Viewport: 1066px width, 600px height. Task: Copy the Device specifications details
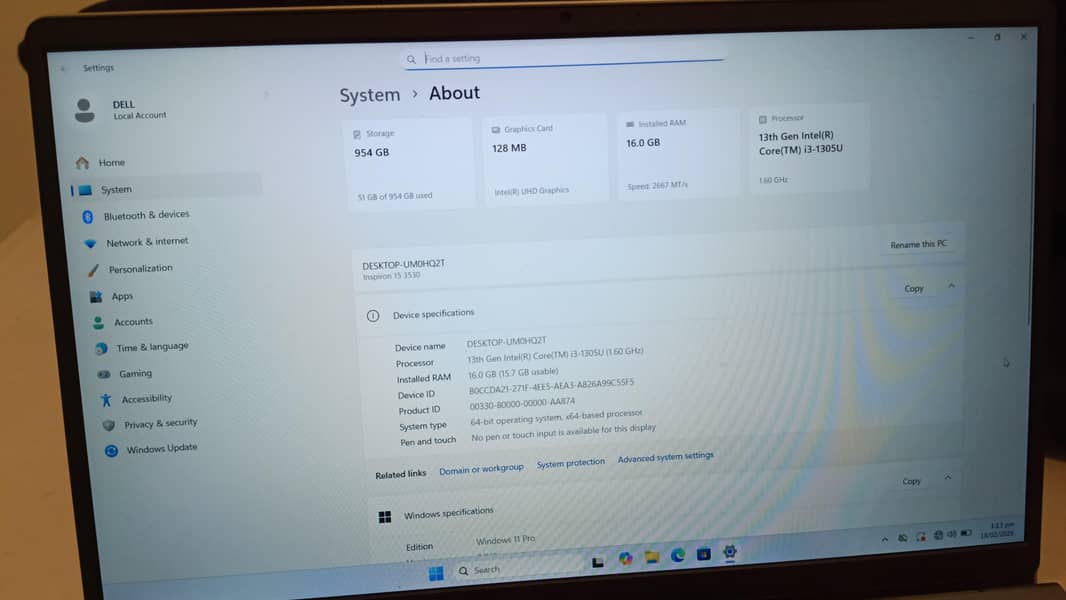pos(914,289)
